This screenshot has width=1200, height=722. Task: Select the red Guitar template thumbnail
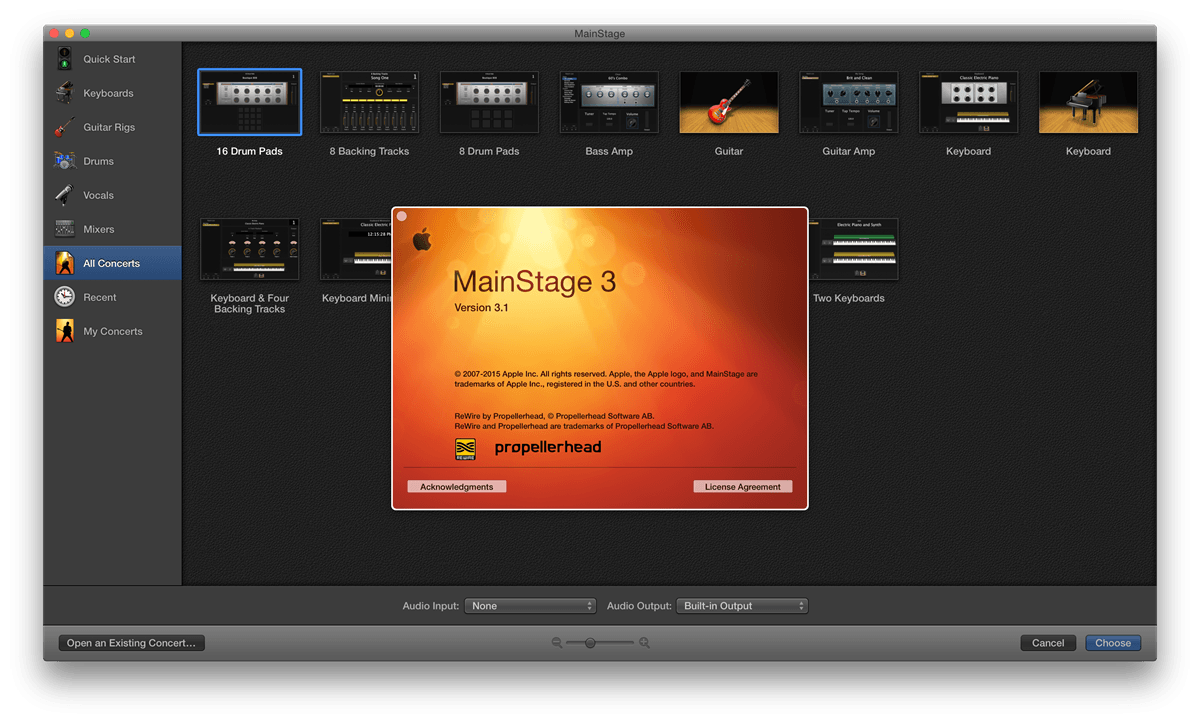[729, 102]
